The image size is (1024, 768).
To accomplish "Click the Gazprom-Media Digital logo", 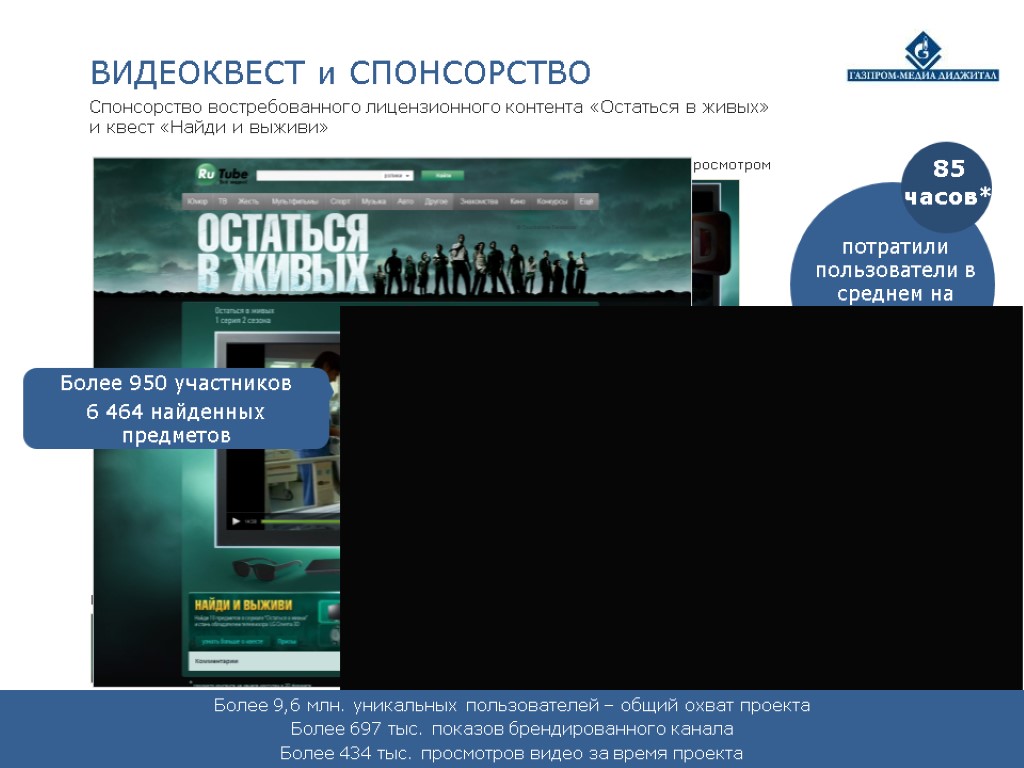I will 923,56.
